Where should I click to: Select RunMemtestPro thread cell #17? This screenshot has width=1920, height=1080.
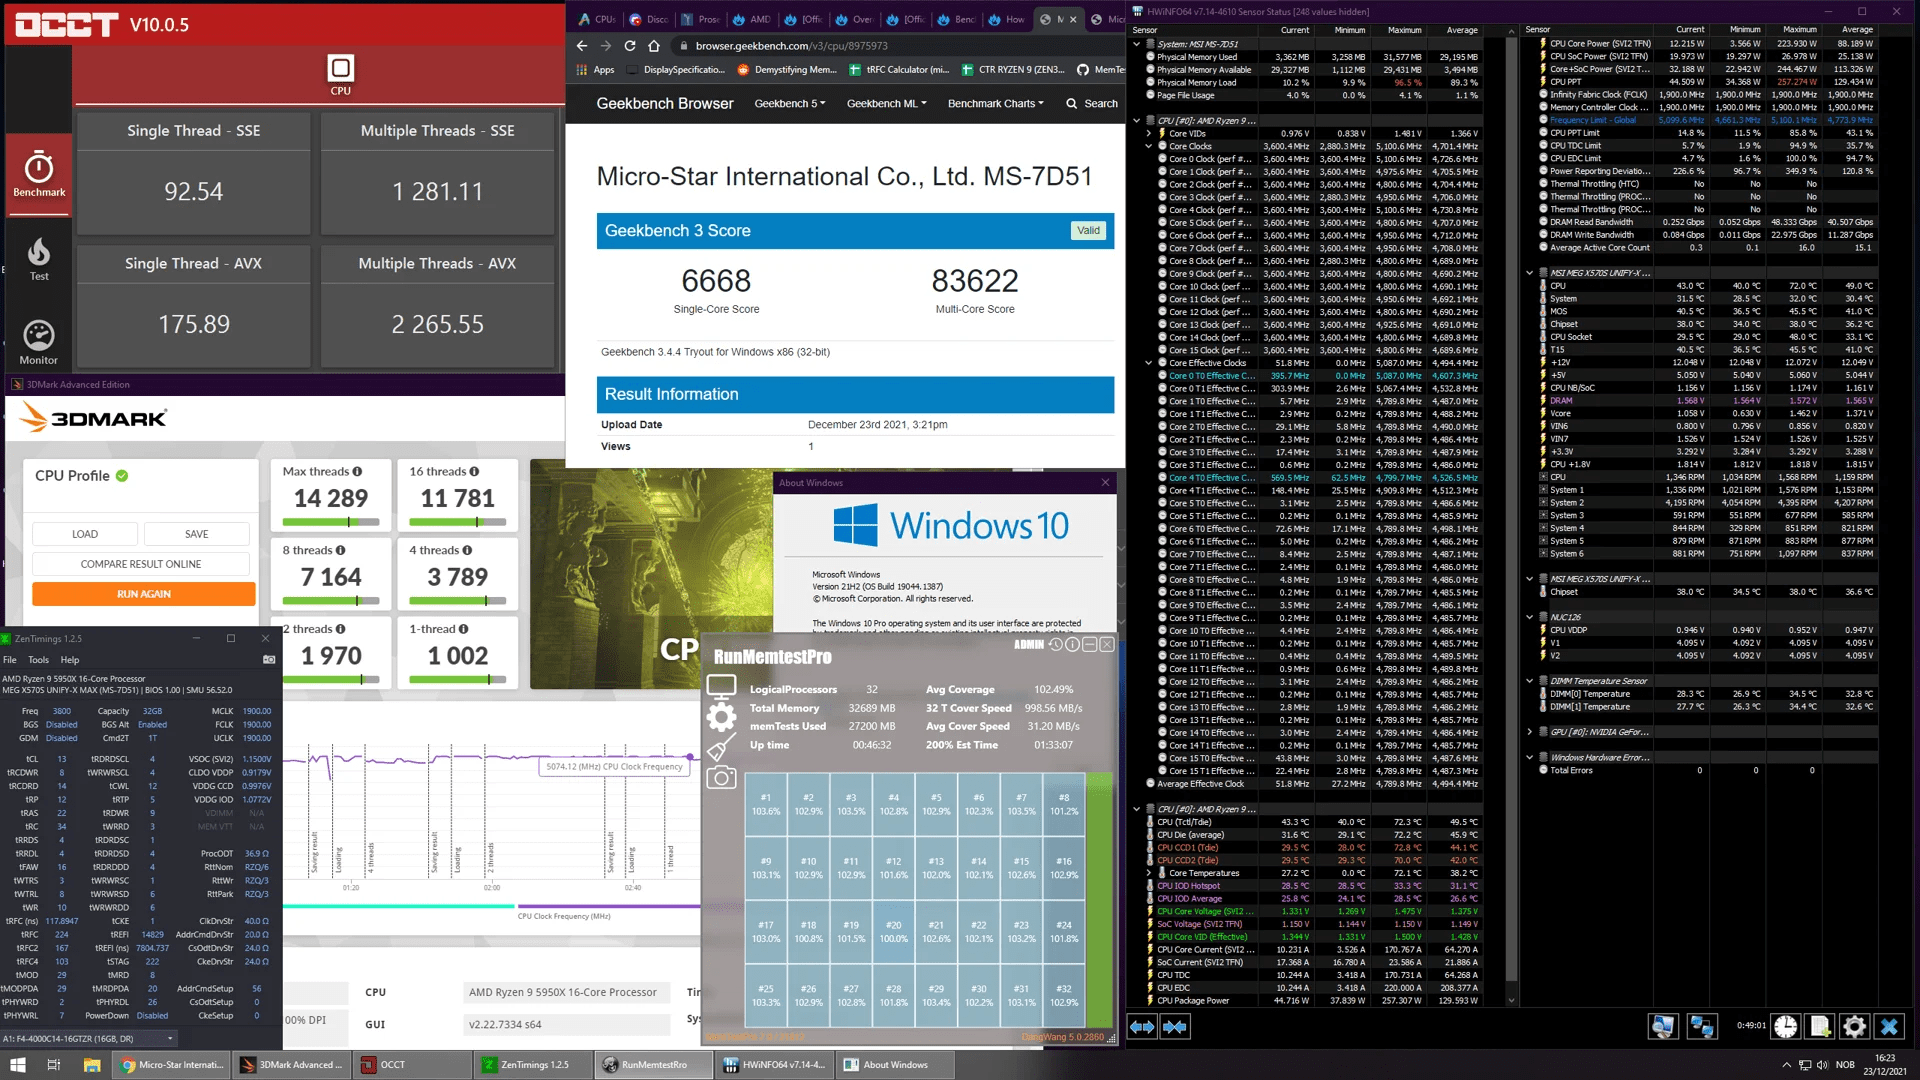pyautogui.click(x=766, y=931)
